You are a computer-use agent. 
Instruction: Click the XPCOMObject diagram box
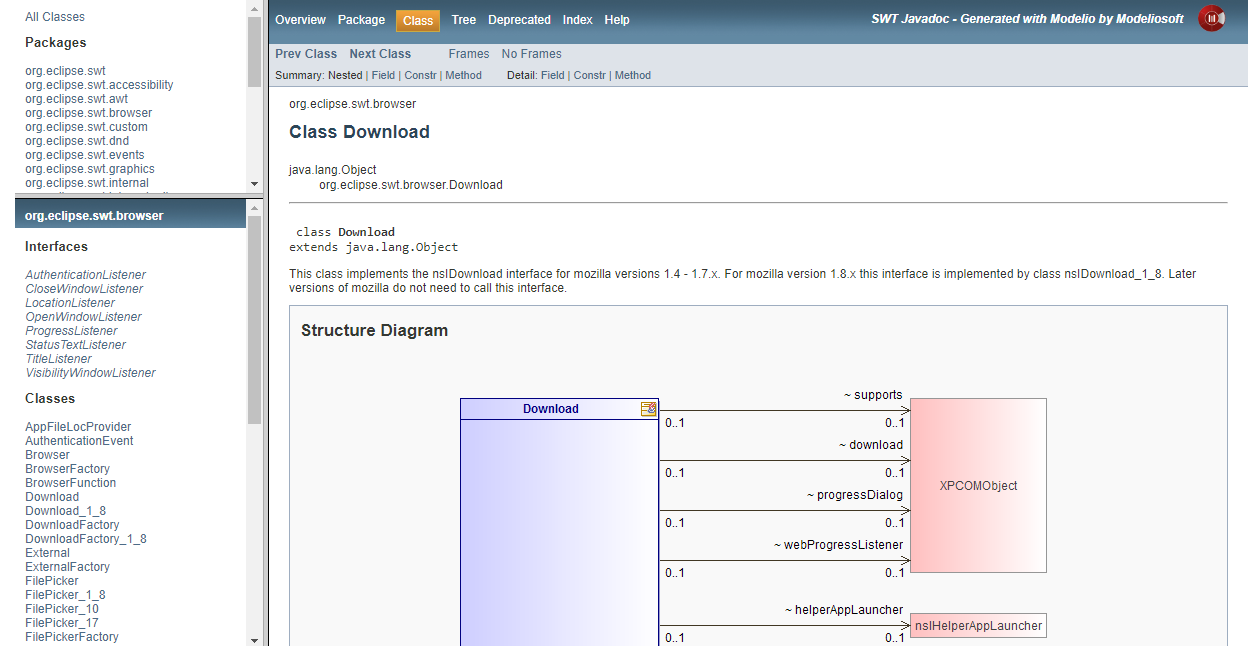coord(978,486)
